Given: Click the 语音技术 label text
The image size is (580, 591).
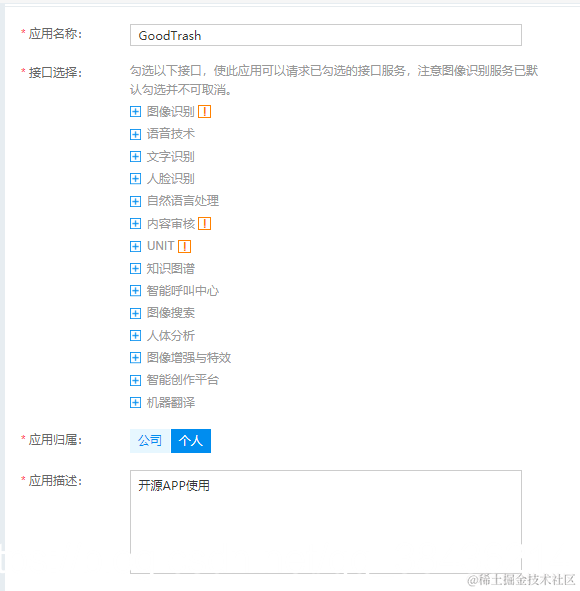Looking at the screenshot, I should (x=171, y=134).
